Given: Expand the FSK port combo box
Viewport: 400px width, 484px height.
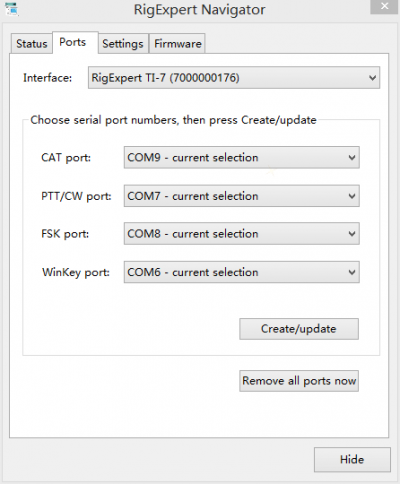Looking at the screenshot, I should coord(242,234).
